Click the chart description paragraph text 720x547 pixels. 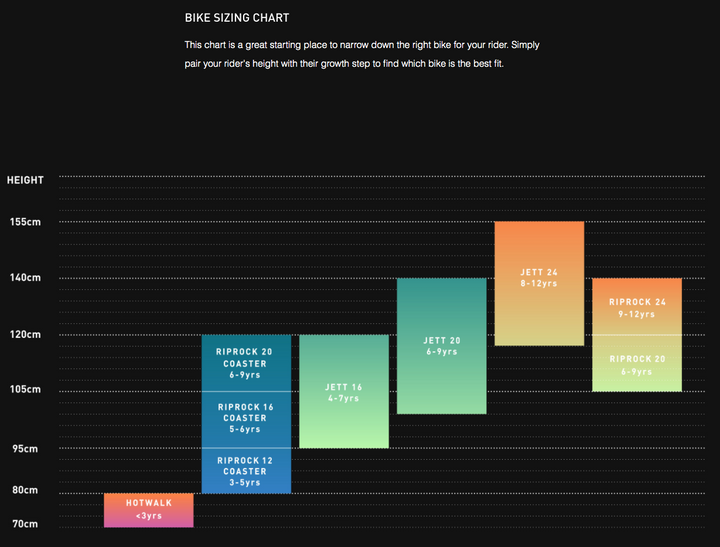pos(362,54)
